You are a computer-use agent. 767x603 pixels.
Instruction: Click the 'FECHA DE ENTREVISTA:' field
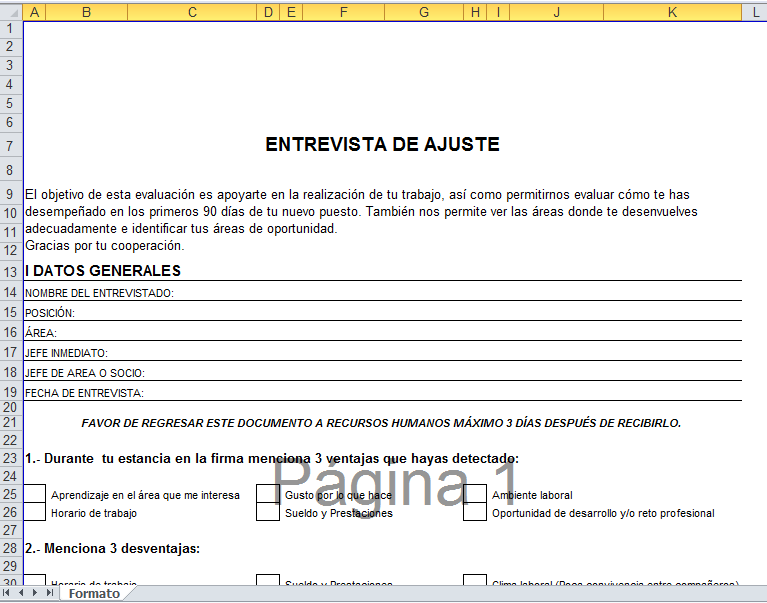[383, 392]
